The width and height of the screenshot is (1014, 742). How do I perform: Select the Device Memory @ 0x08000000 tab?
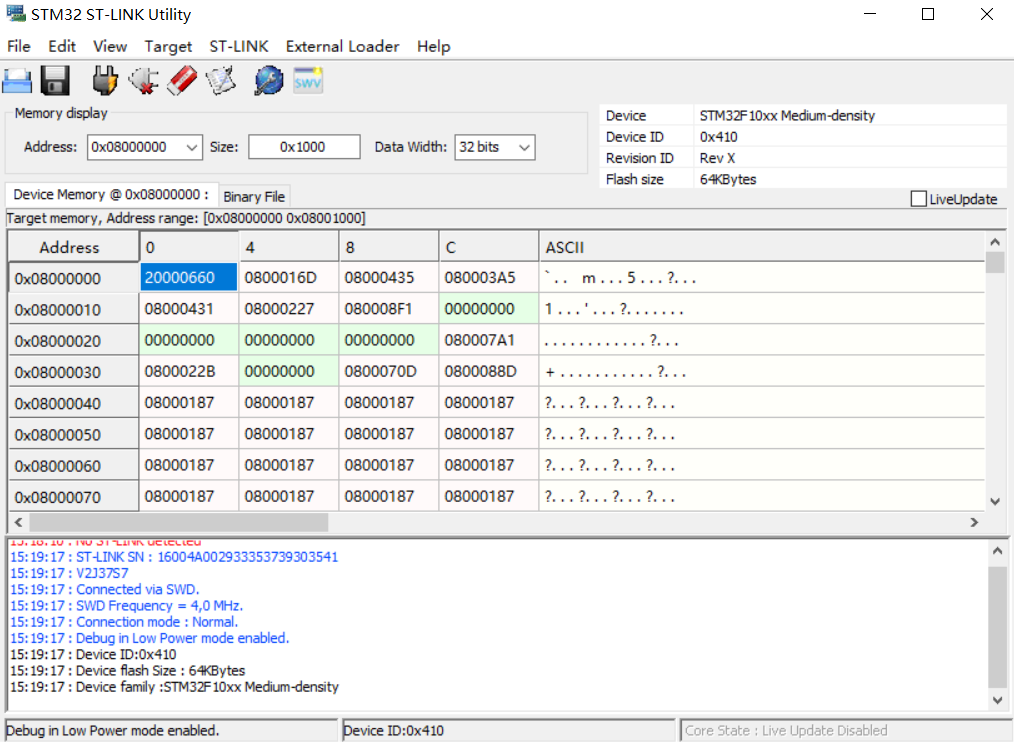click(111, 195)
